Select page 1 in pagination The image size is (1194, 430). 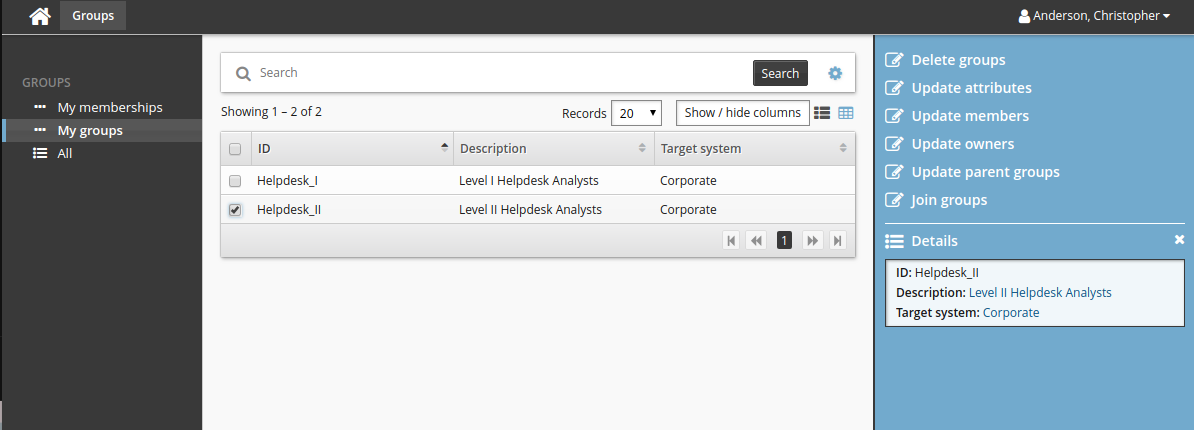click(x=784, y=240)
